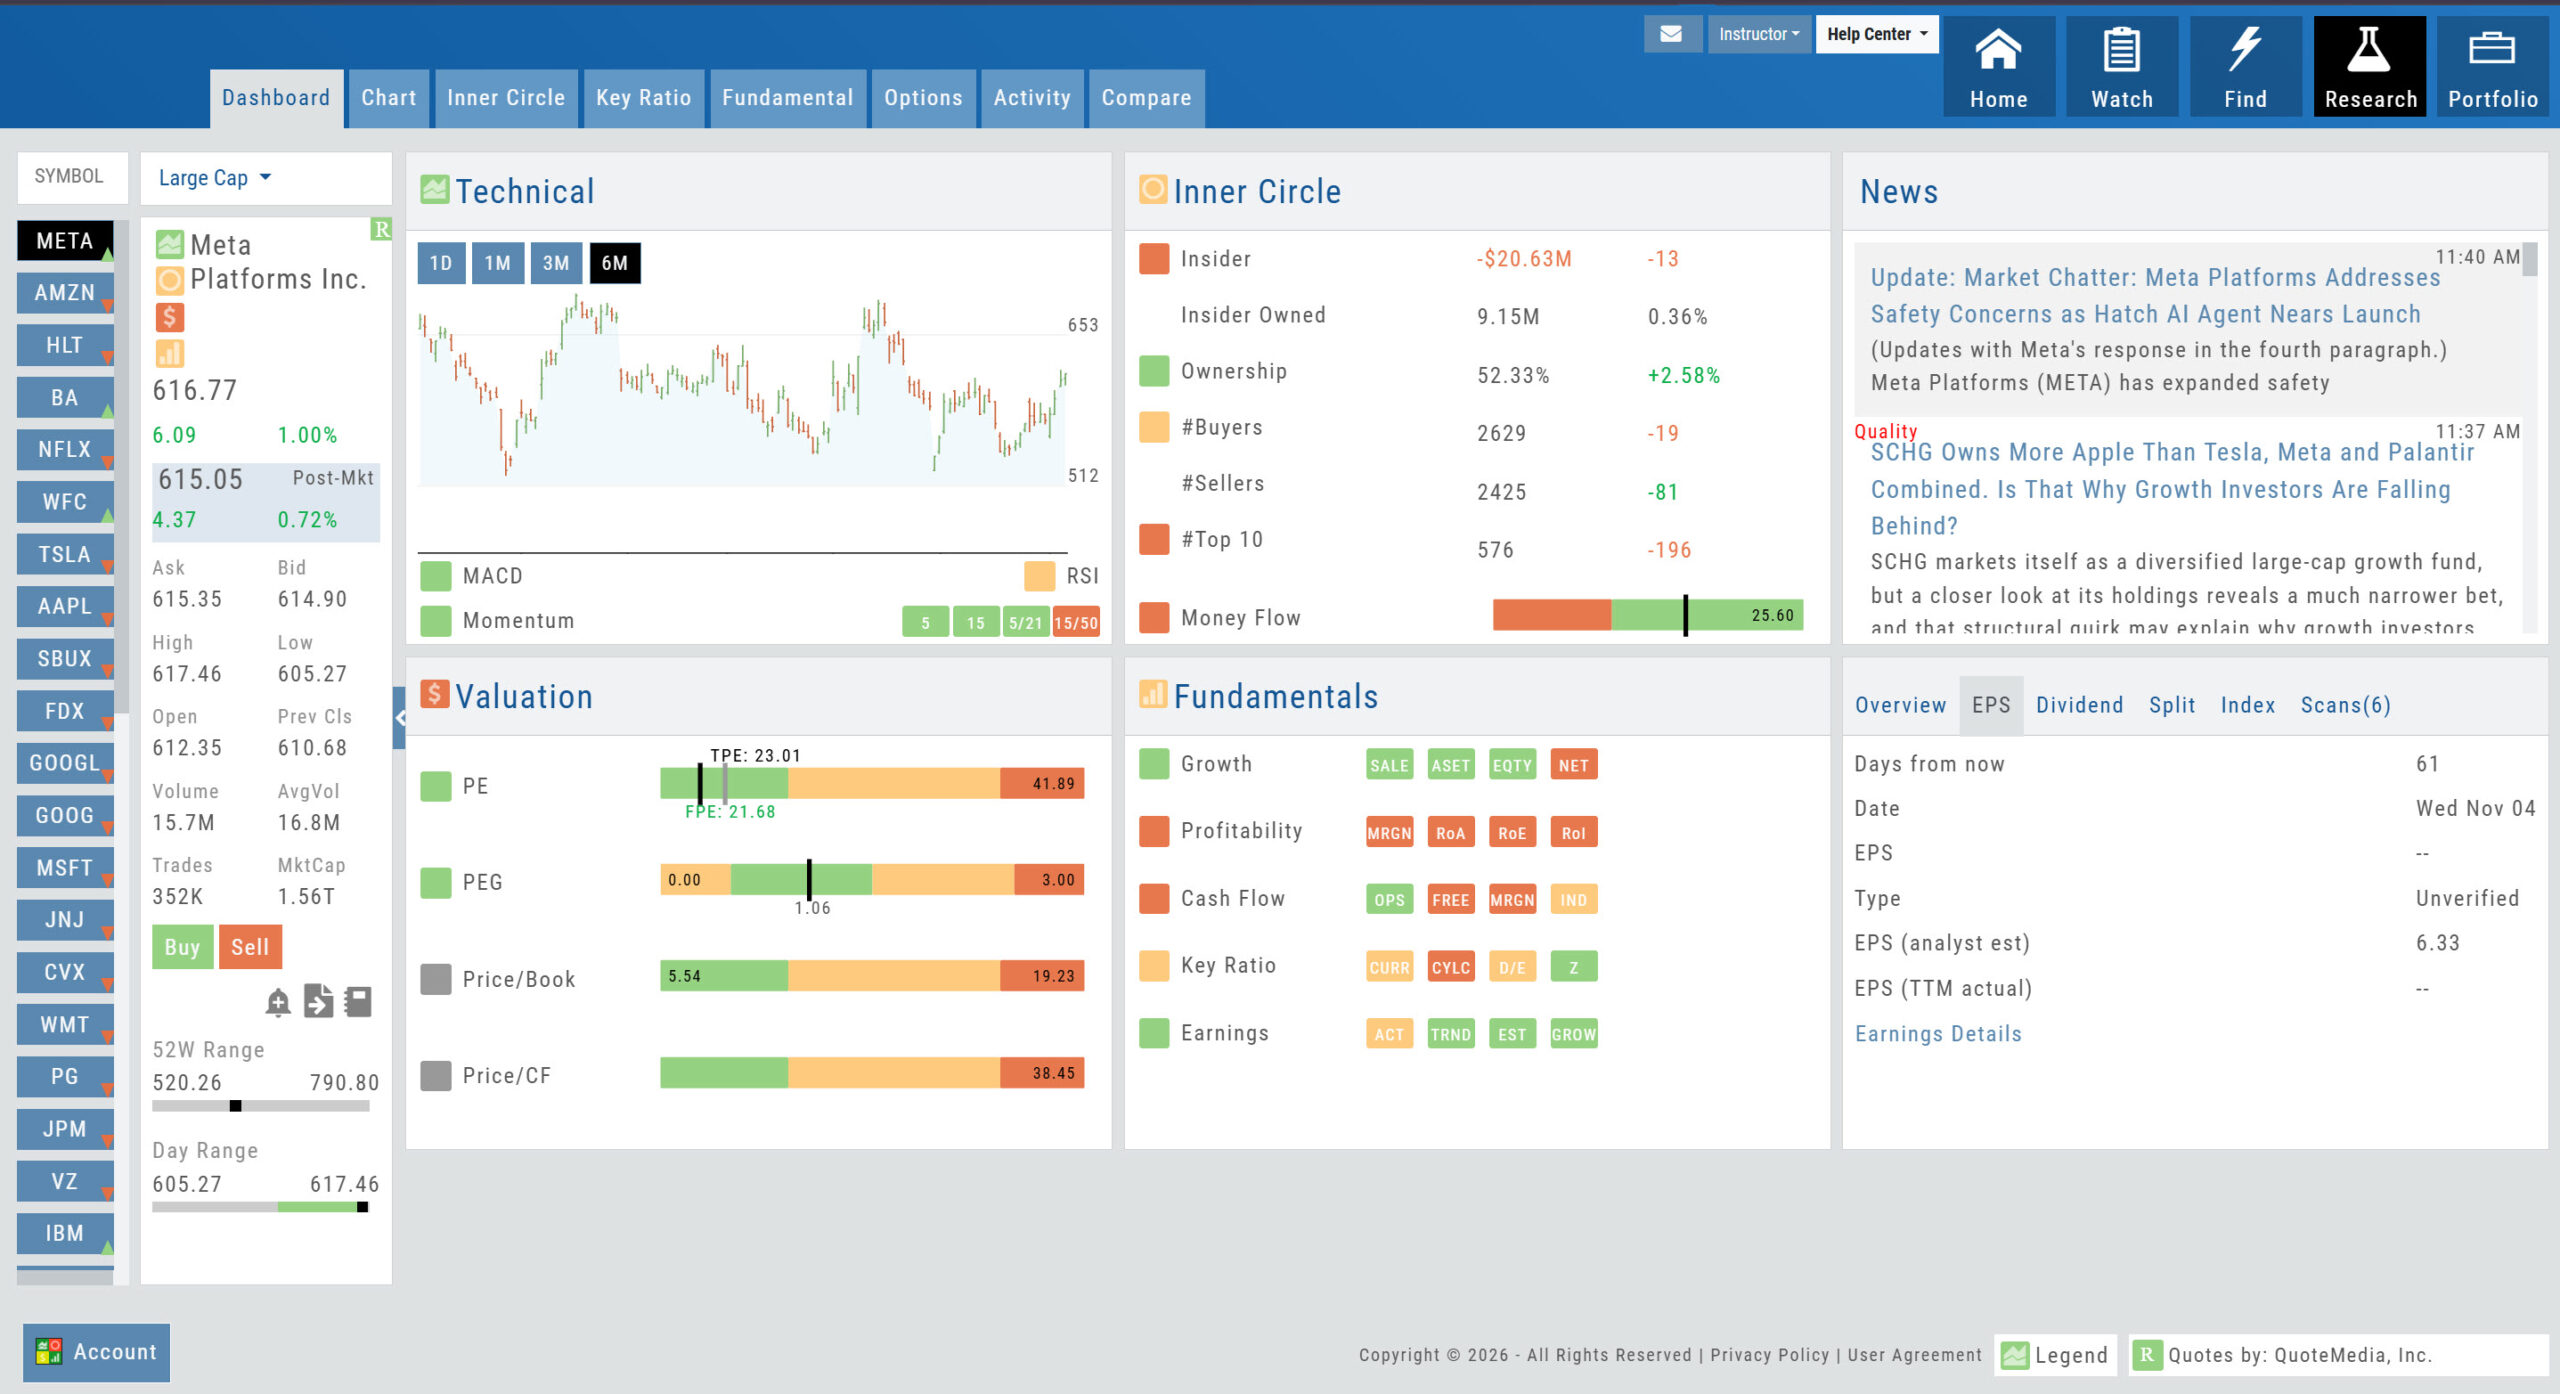Image resolution: width=2560 pixels, height=1394 pixels.
Task: Click the PE valuation bar
Action: tap(872, 783)
